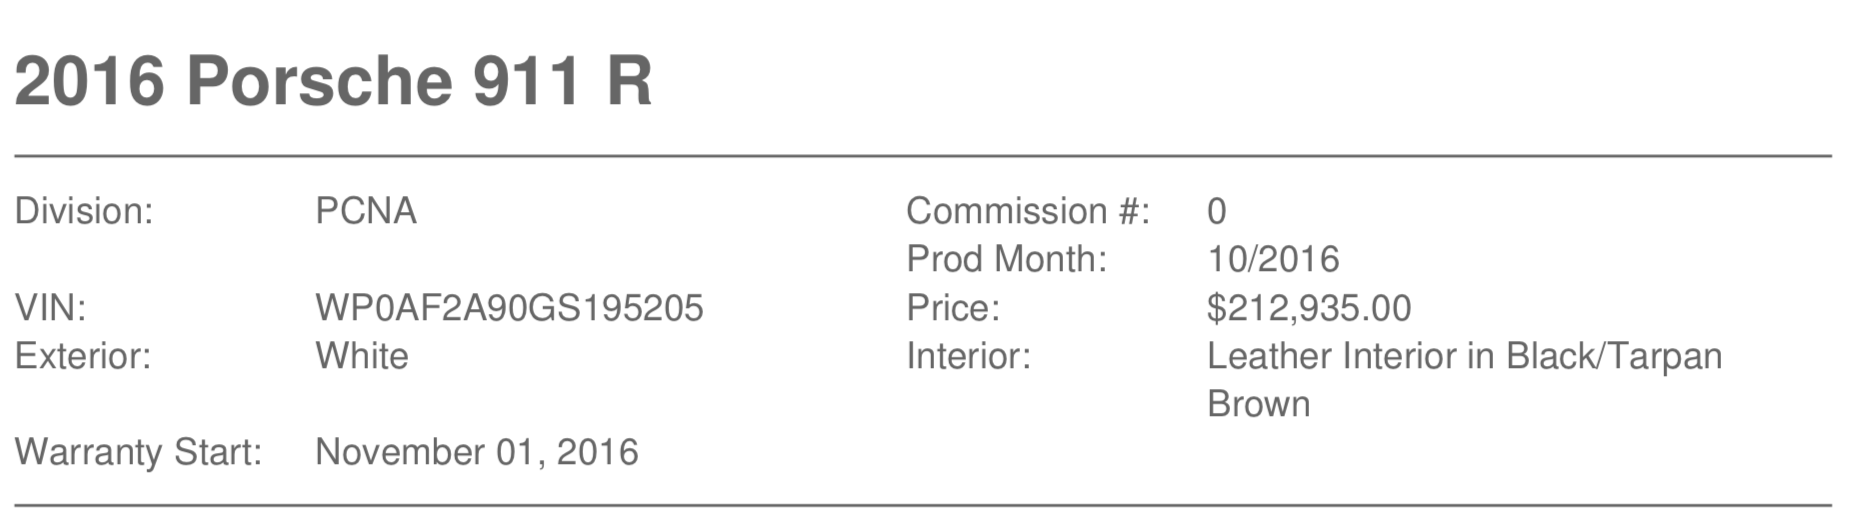Click the Price label
This screenshot has height=520, width=1874.
pos(953,308)
